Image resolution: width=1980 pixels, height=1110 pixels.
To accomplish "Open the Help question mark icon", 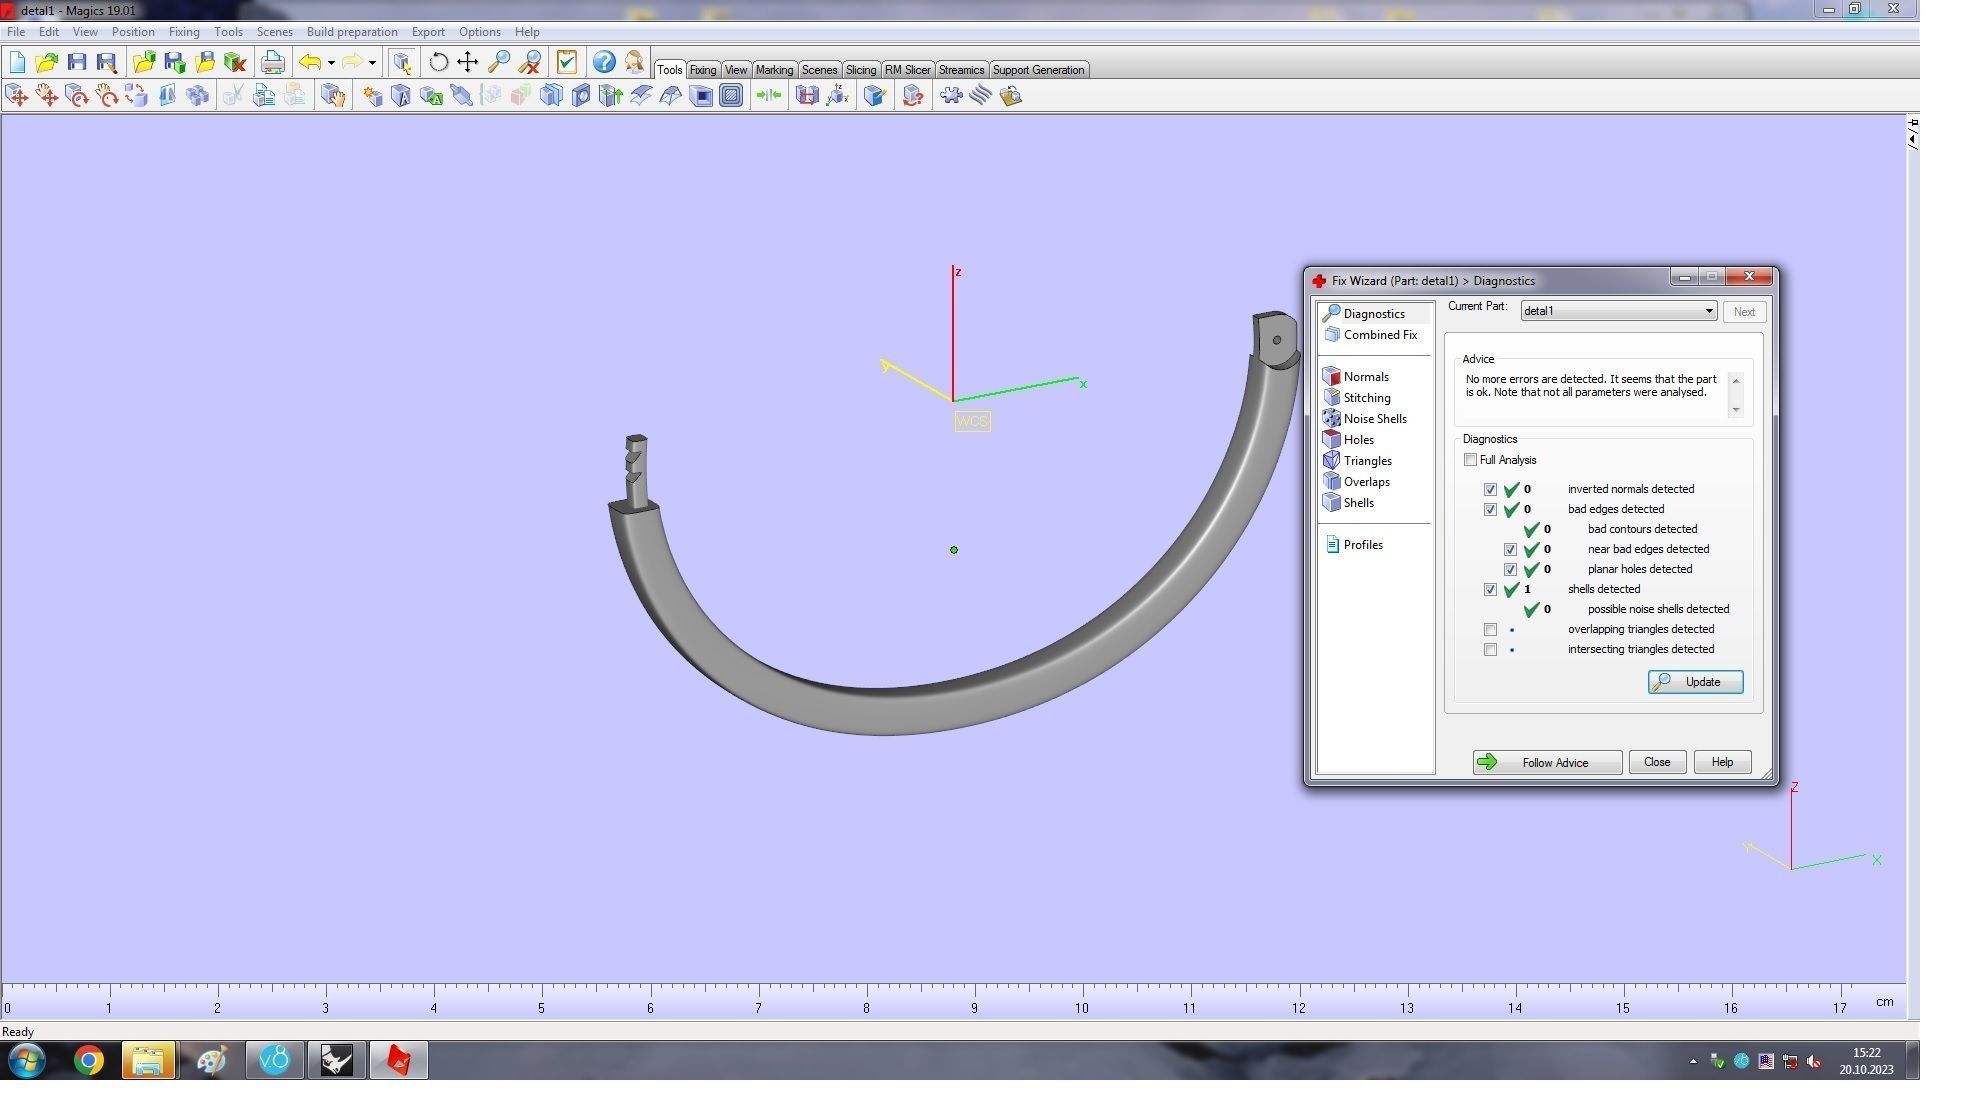I will coord(604,62).
